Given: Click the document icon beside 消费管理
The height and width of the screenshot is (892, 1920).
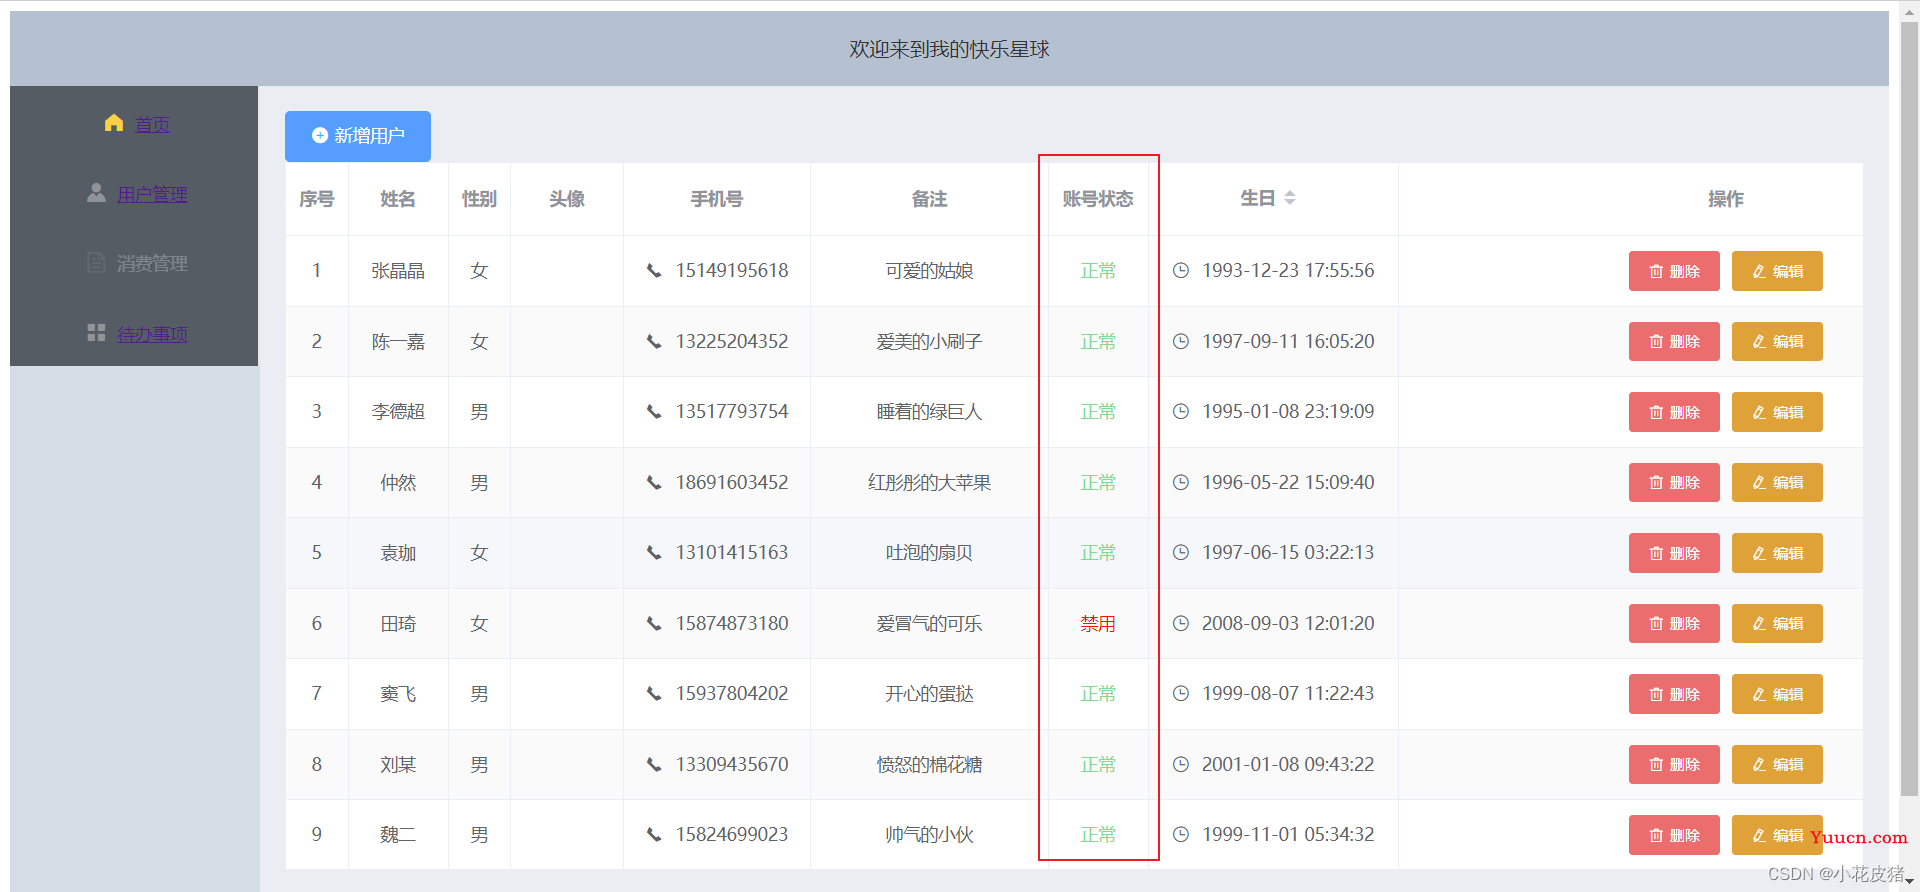Looking at the screenshot, I should tap(96, 263).
